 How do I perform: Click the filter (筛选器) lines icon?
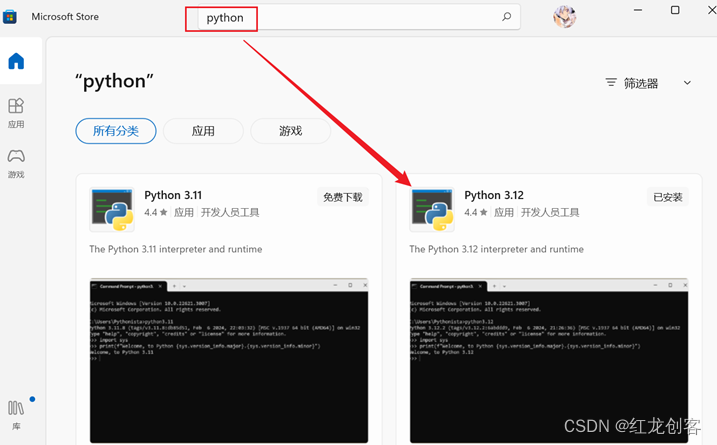tap(611, 83)
